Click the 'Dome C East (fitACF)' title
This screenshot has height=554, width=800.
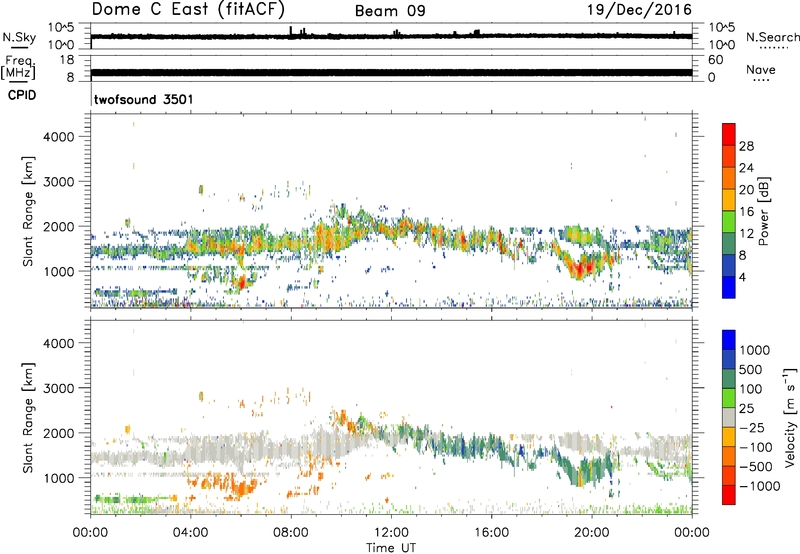click(188, 9)
